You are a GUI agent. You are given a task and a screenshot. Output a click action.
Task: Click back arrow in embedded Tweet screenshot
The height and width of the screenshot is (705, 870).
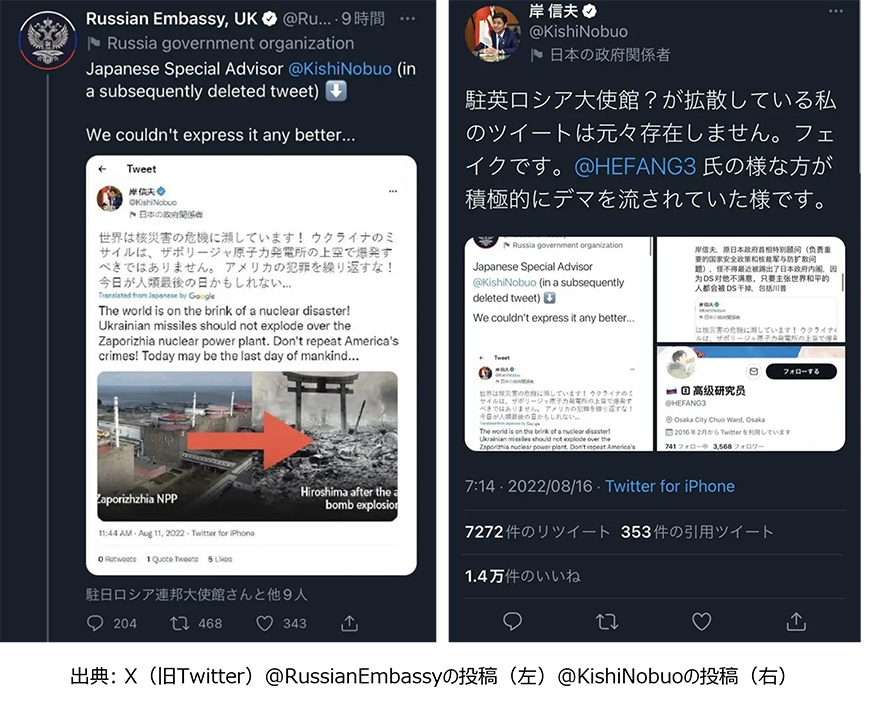(x=102, y=169)
